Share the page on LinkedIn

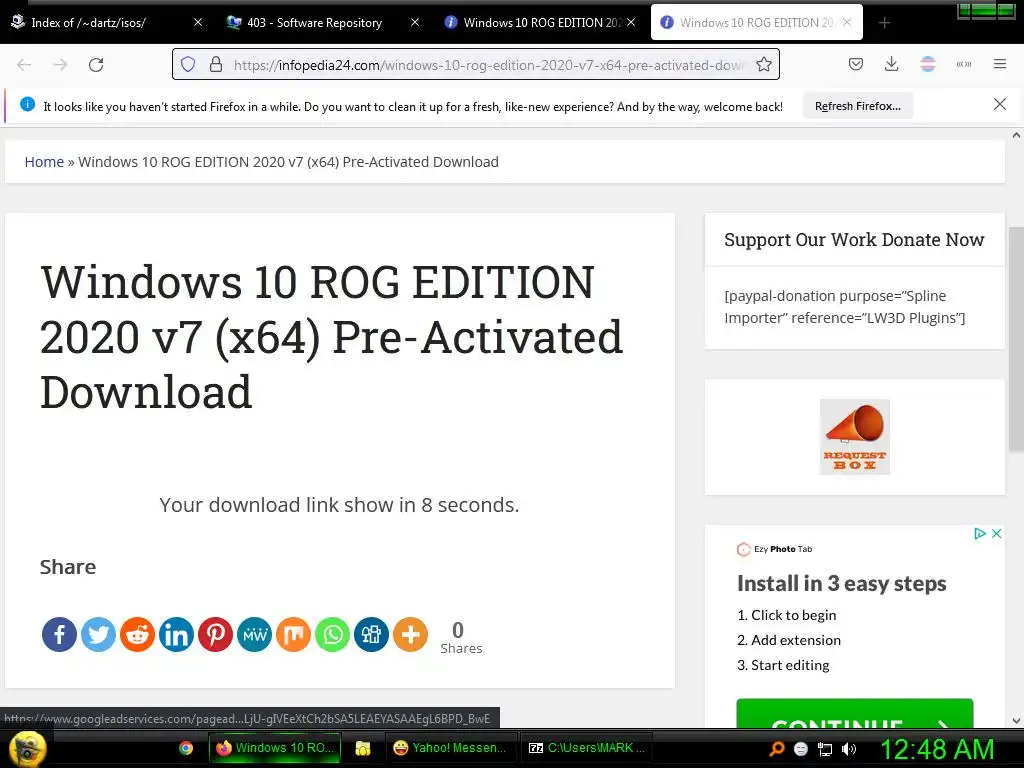pos(176,634)
